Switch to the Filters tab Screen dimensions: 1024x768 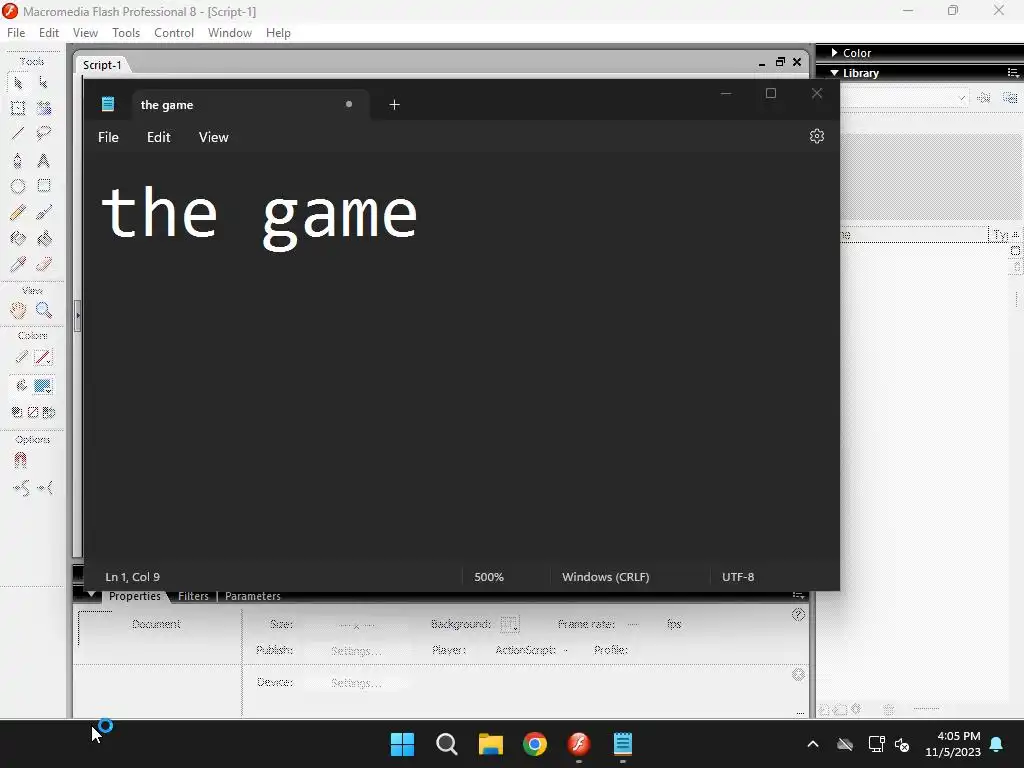193,596
